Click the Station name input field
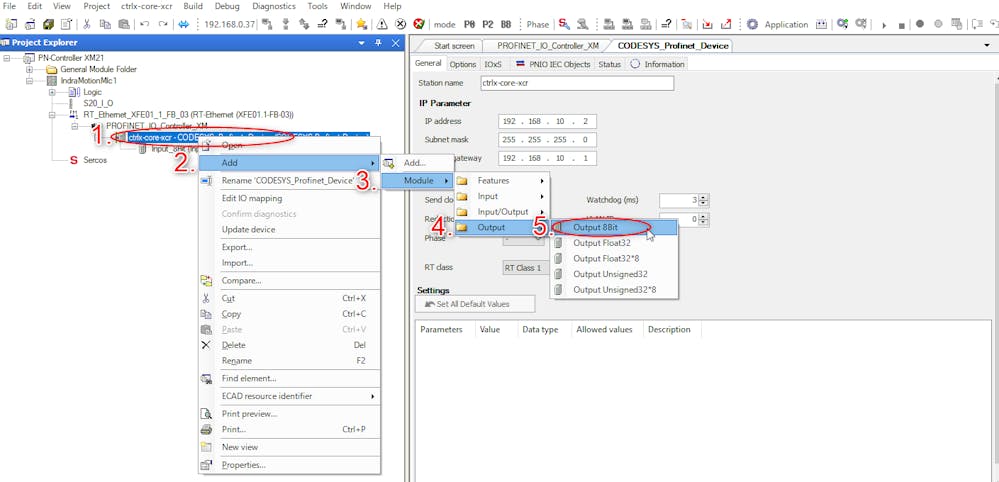The height and width of the screenshot is (482, 999). [x=577, y=83]
